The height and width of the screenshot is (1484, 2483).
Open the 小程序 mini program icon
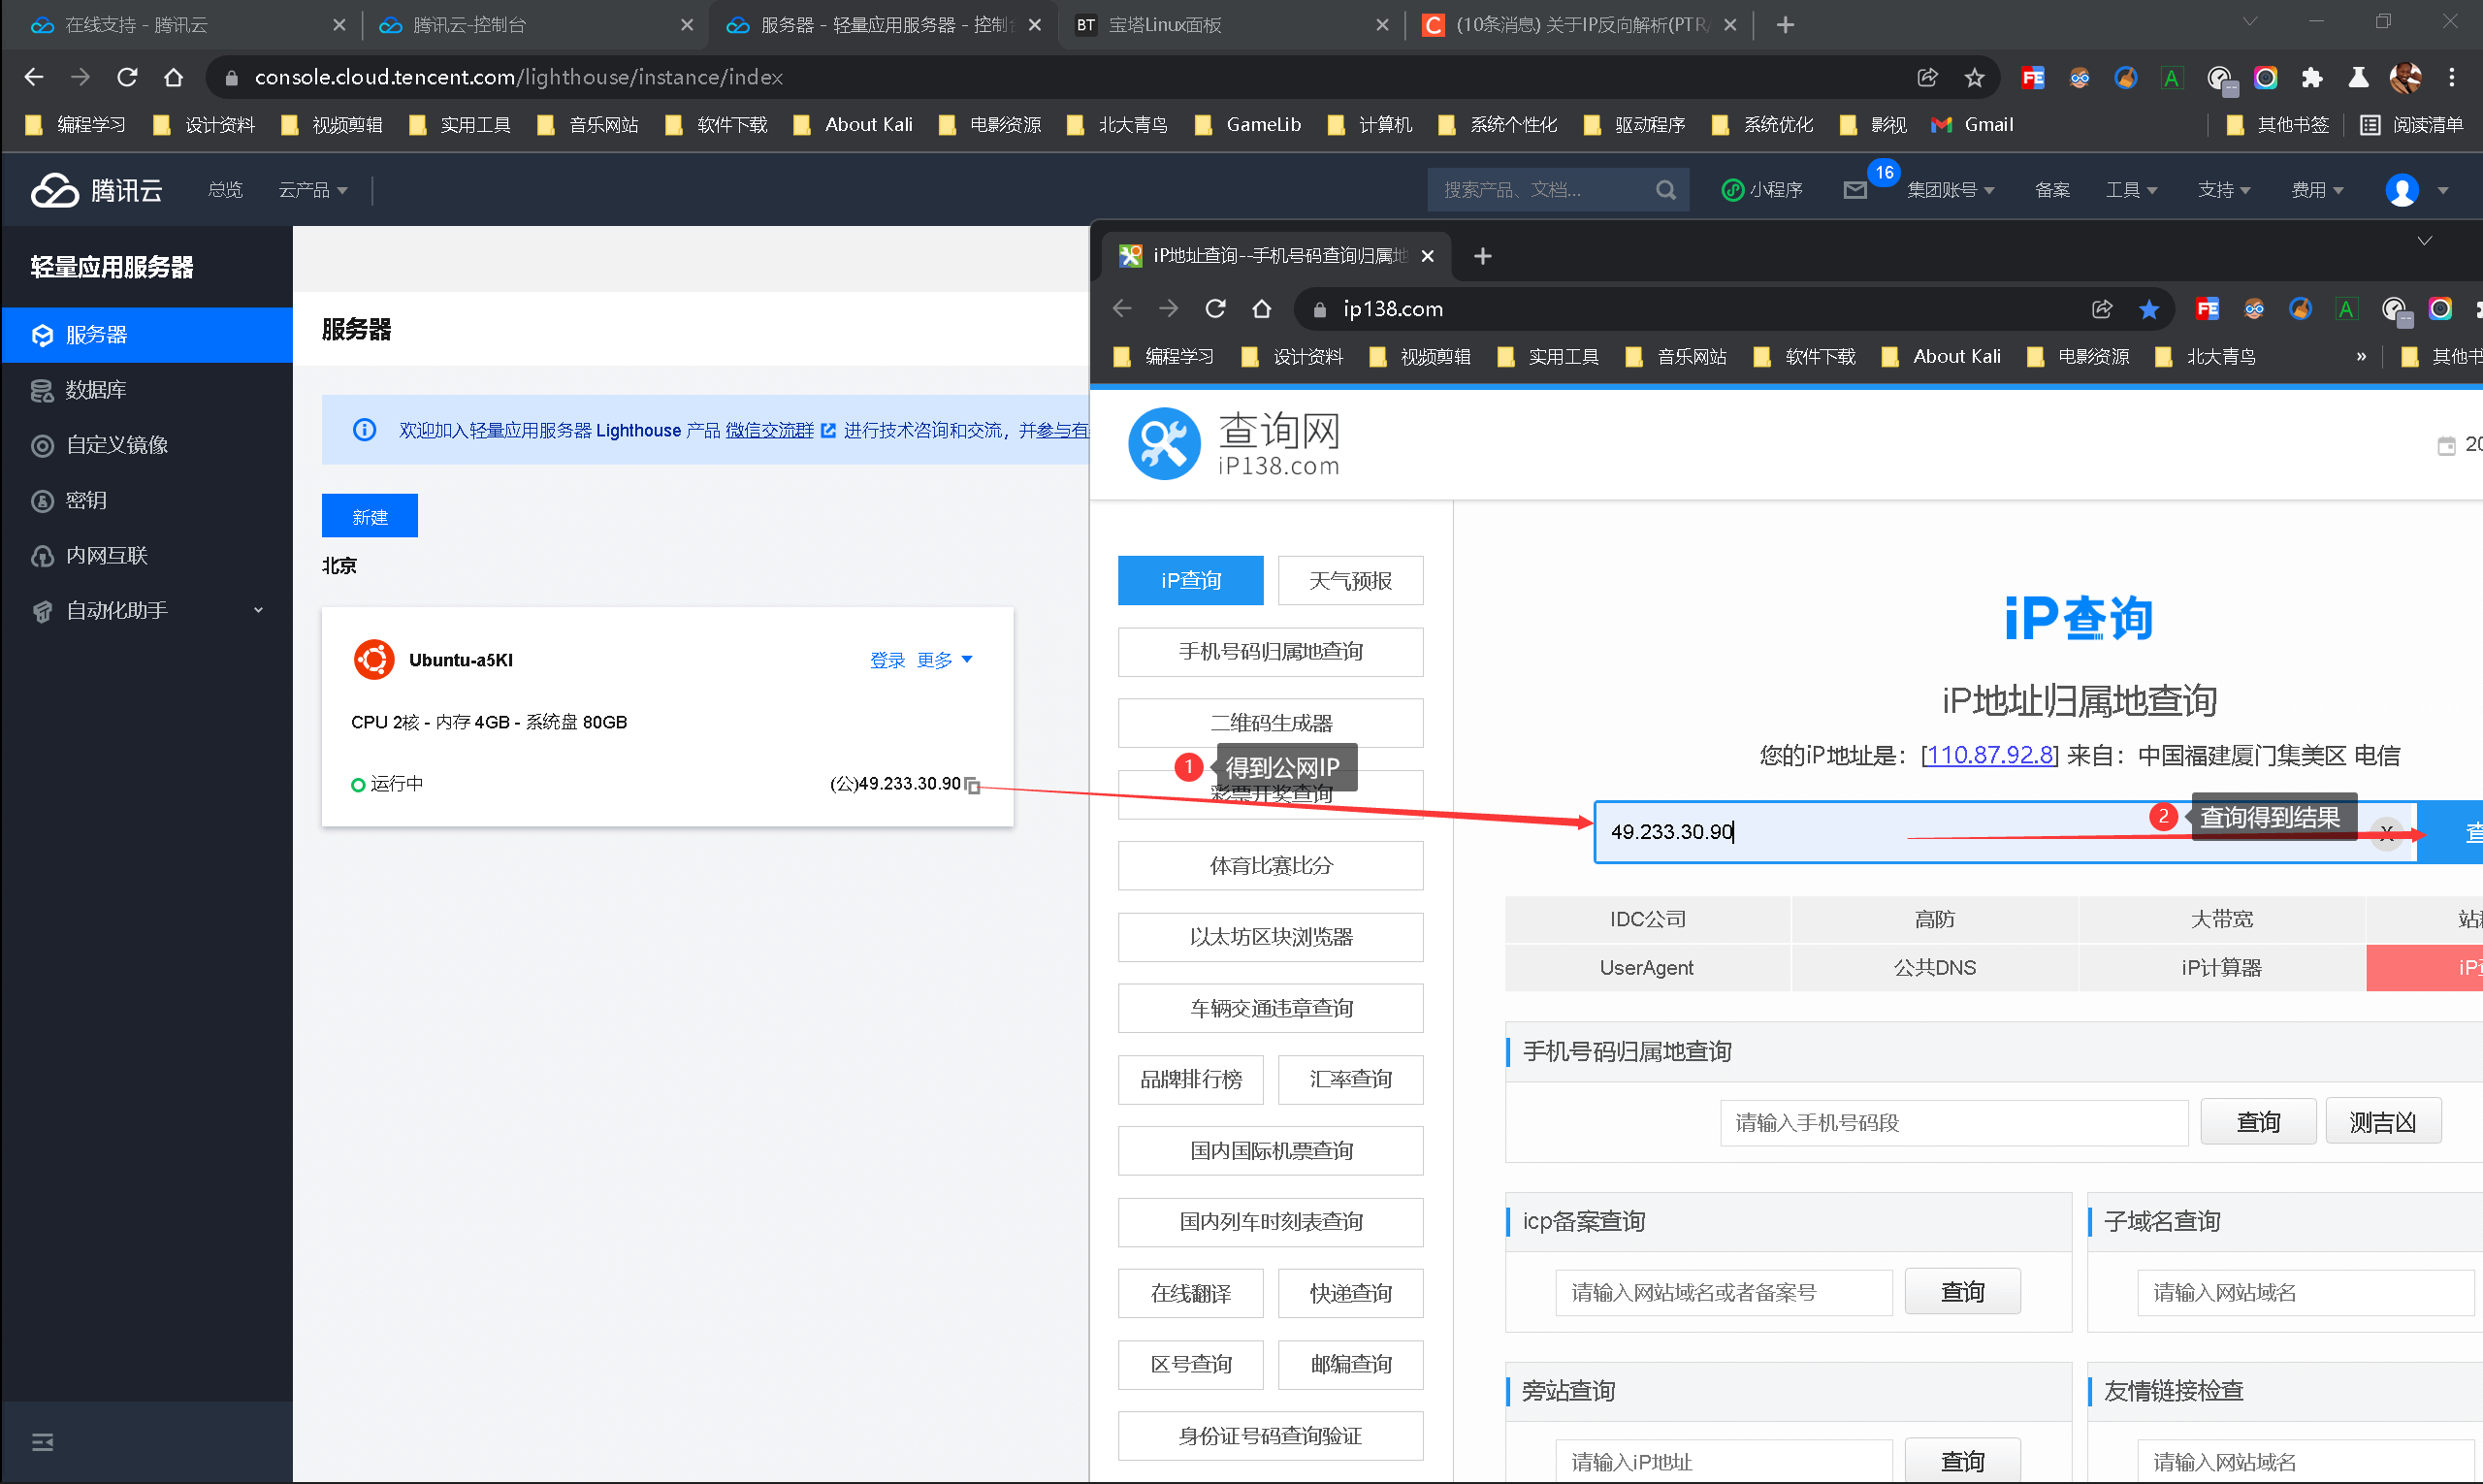(1733, 189)
